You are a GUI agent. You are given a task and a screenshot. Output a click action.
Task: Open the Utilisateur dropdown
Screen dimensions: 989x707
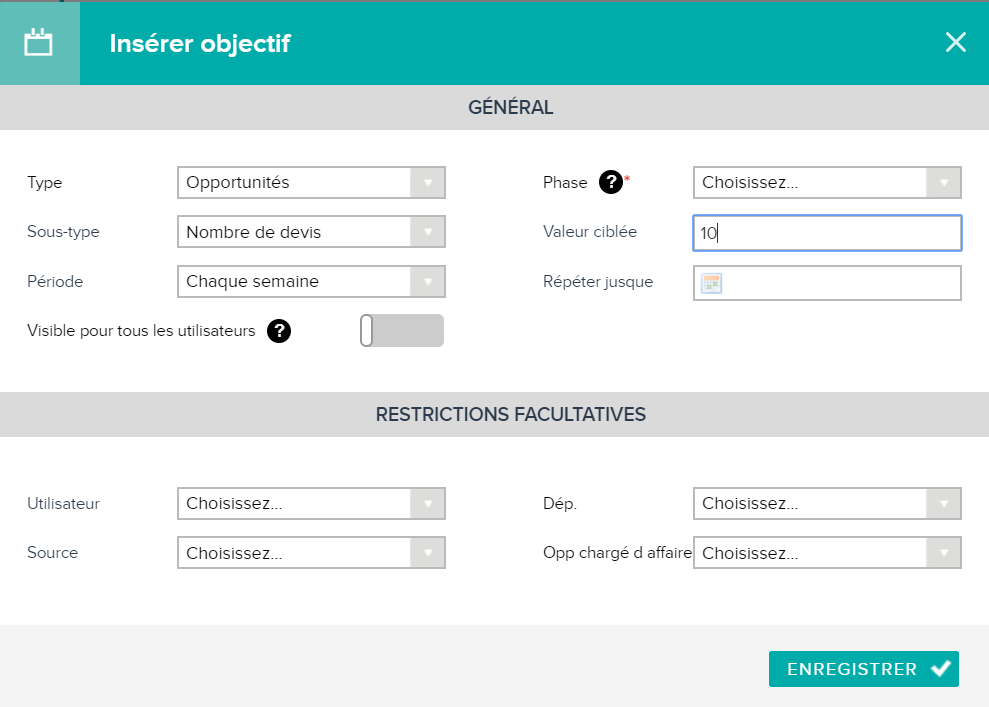[312, 503]
